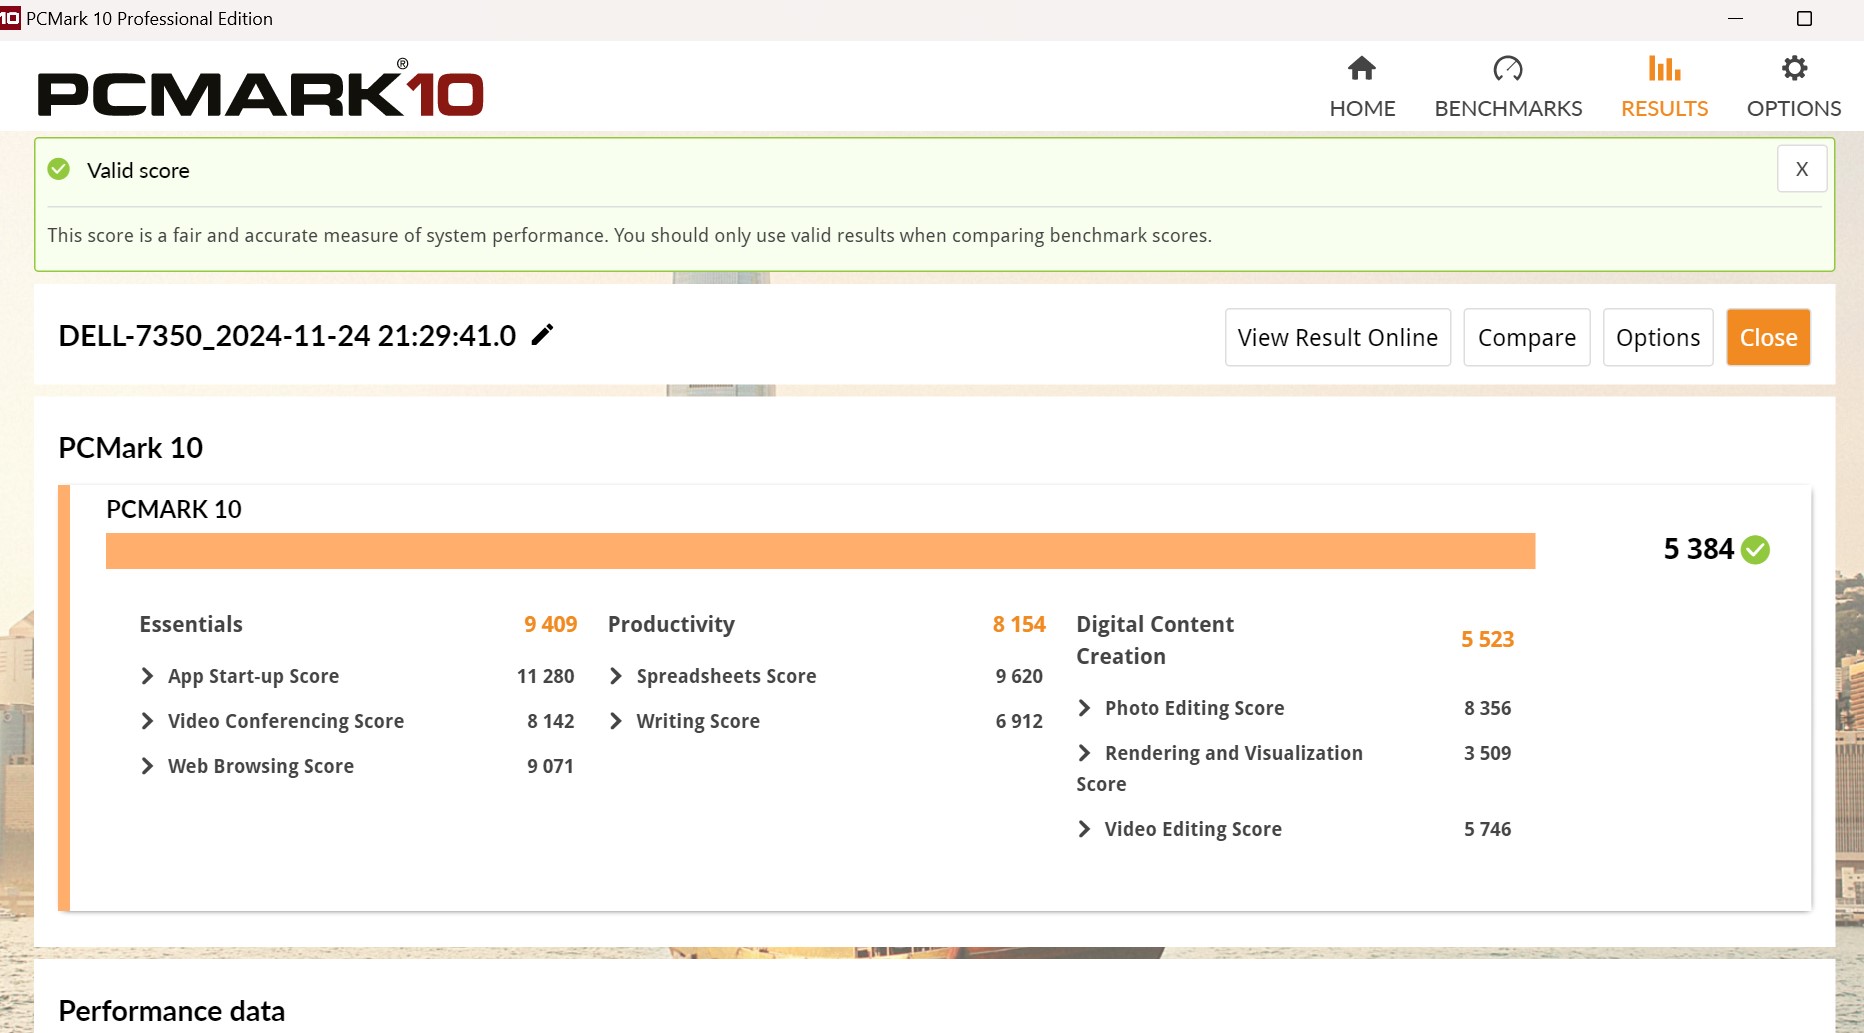Click the PCMark 10 logo
The image size is (1864, 1033).
tap(260, 92)
